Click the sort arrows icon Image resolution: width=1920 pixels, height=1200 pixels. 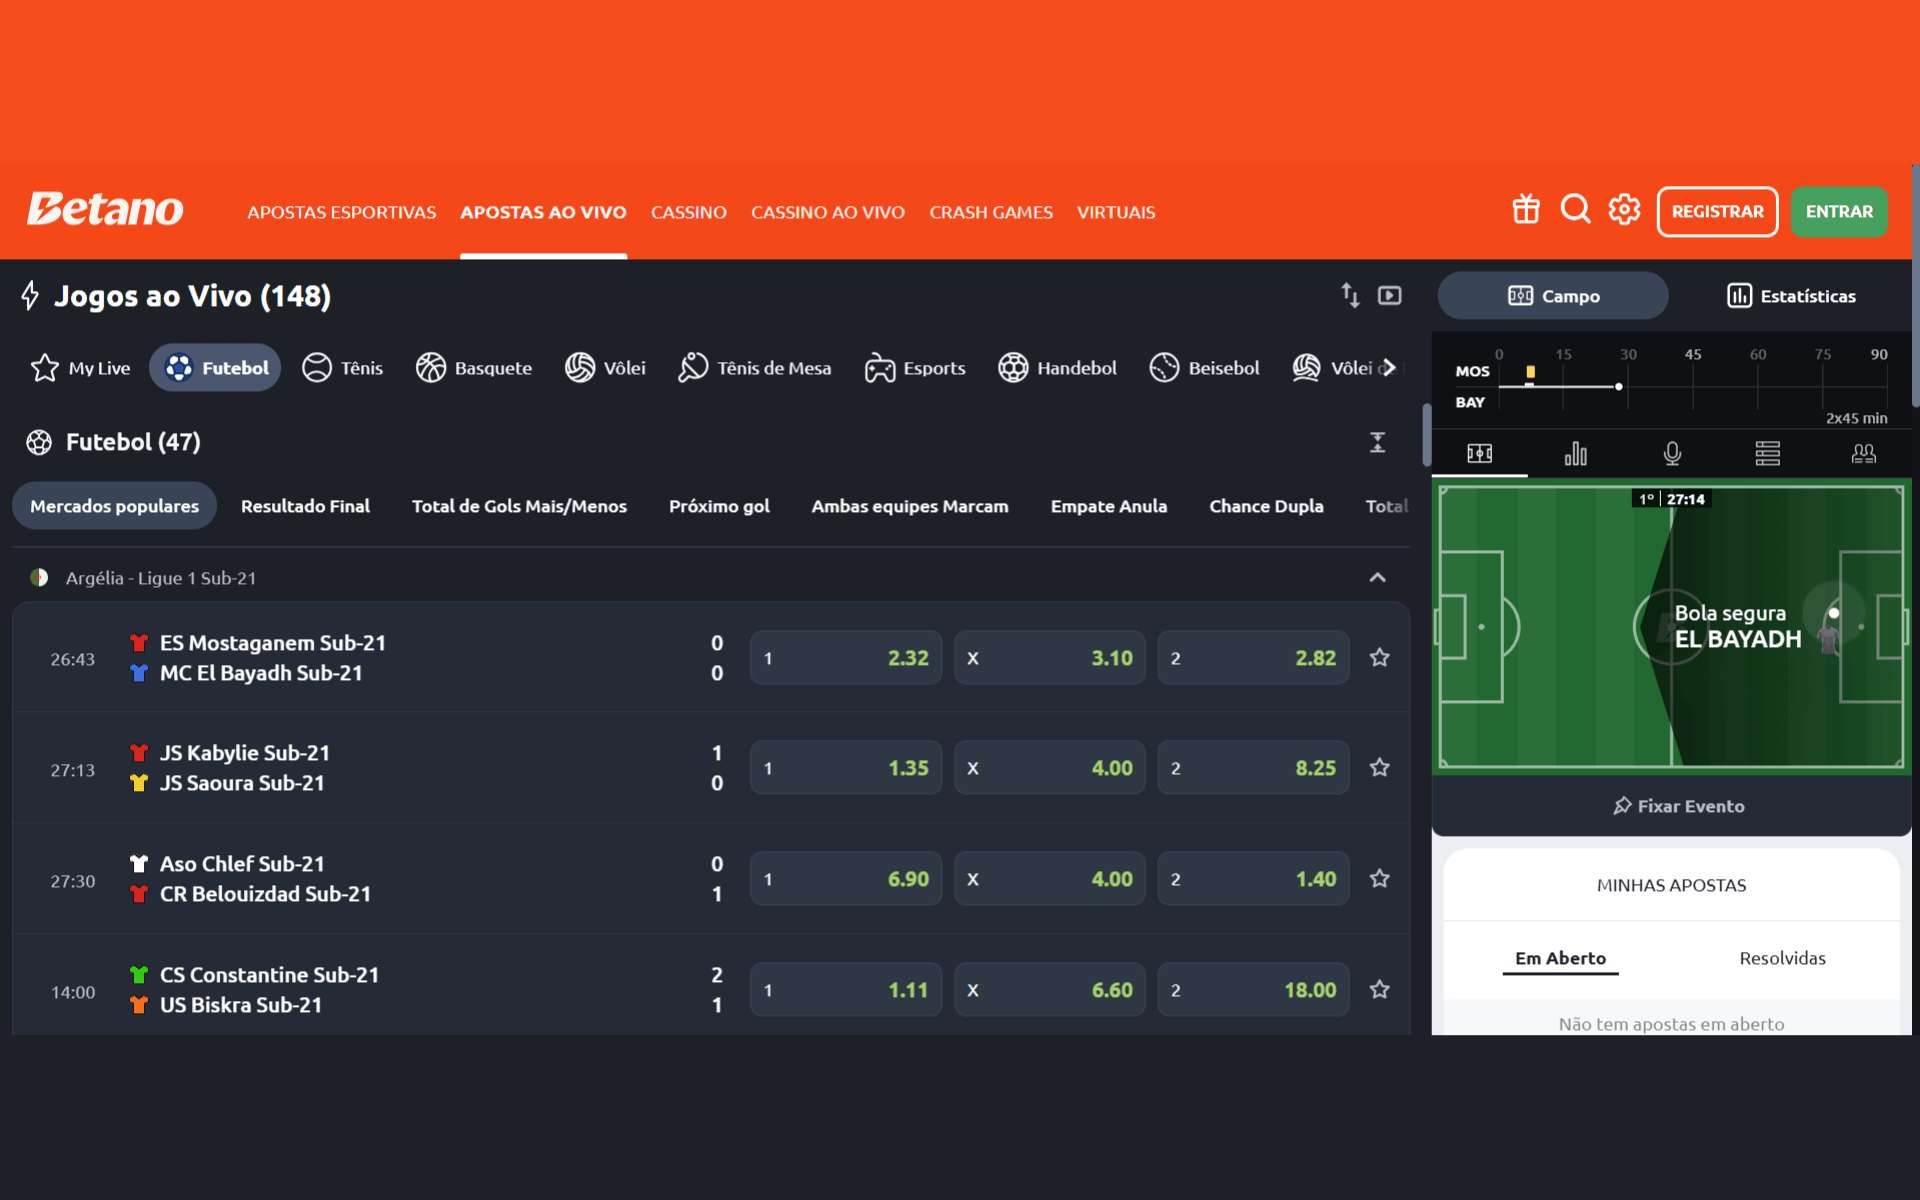coord(1350,295)
